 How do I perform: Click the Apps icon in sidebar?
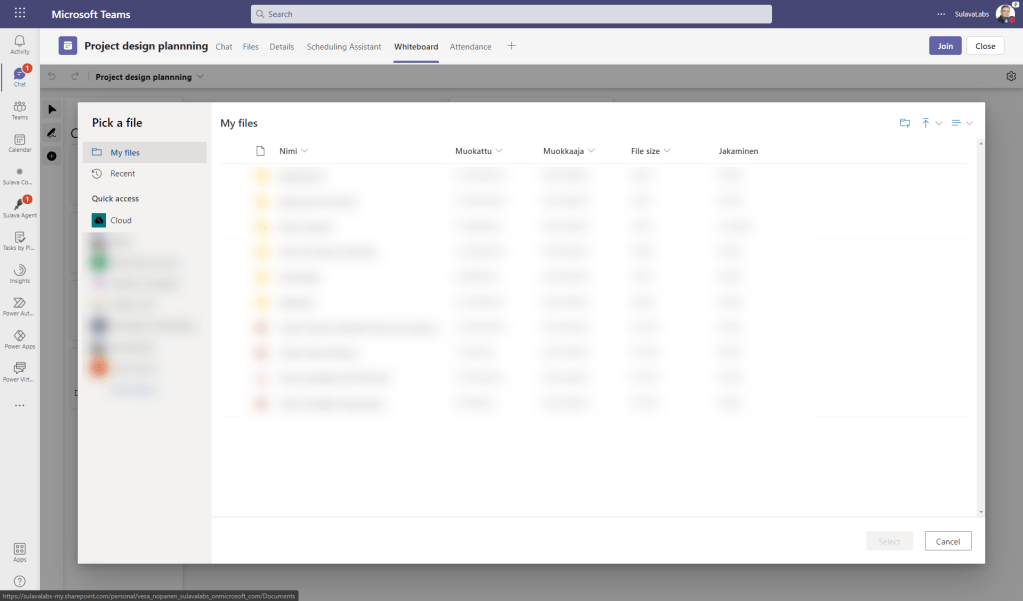tap(20, 551)
